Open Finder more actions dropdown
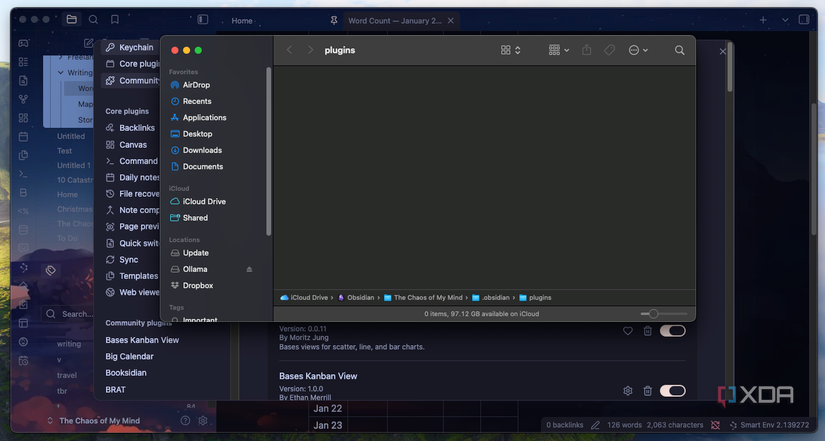 click(638, 50)
